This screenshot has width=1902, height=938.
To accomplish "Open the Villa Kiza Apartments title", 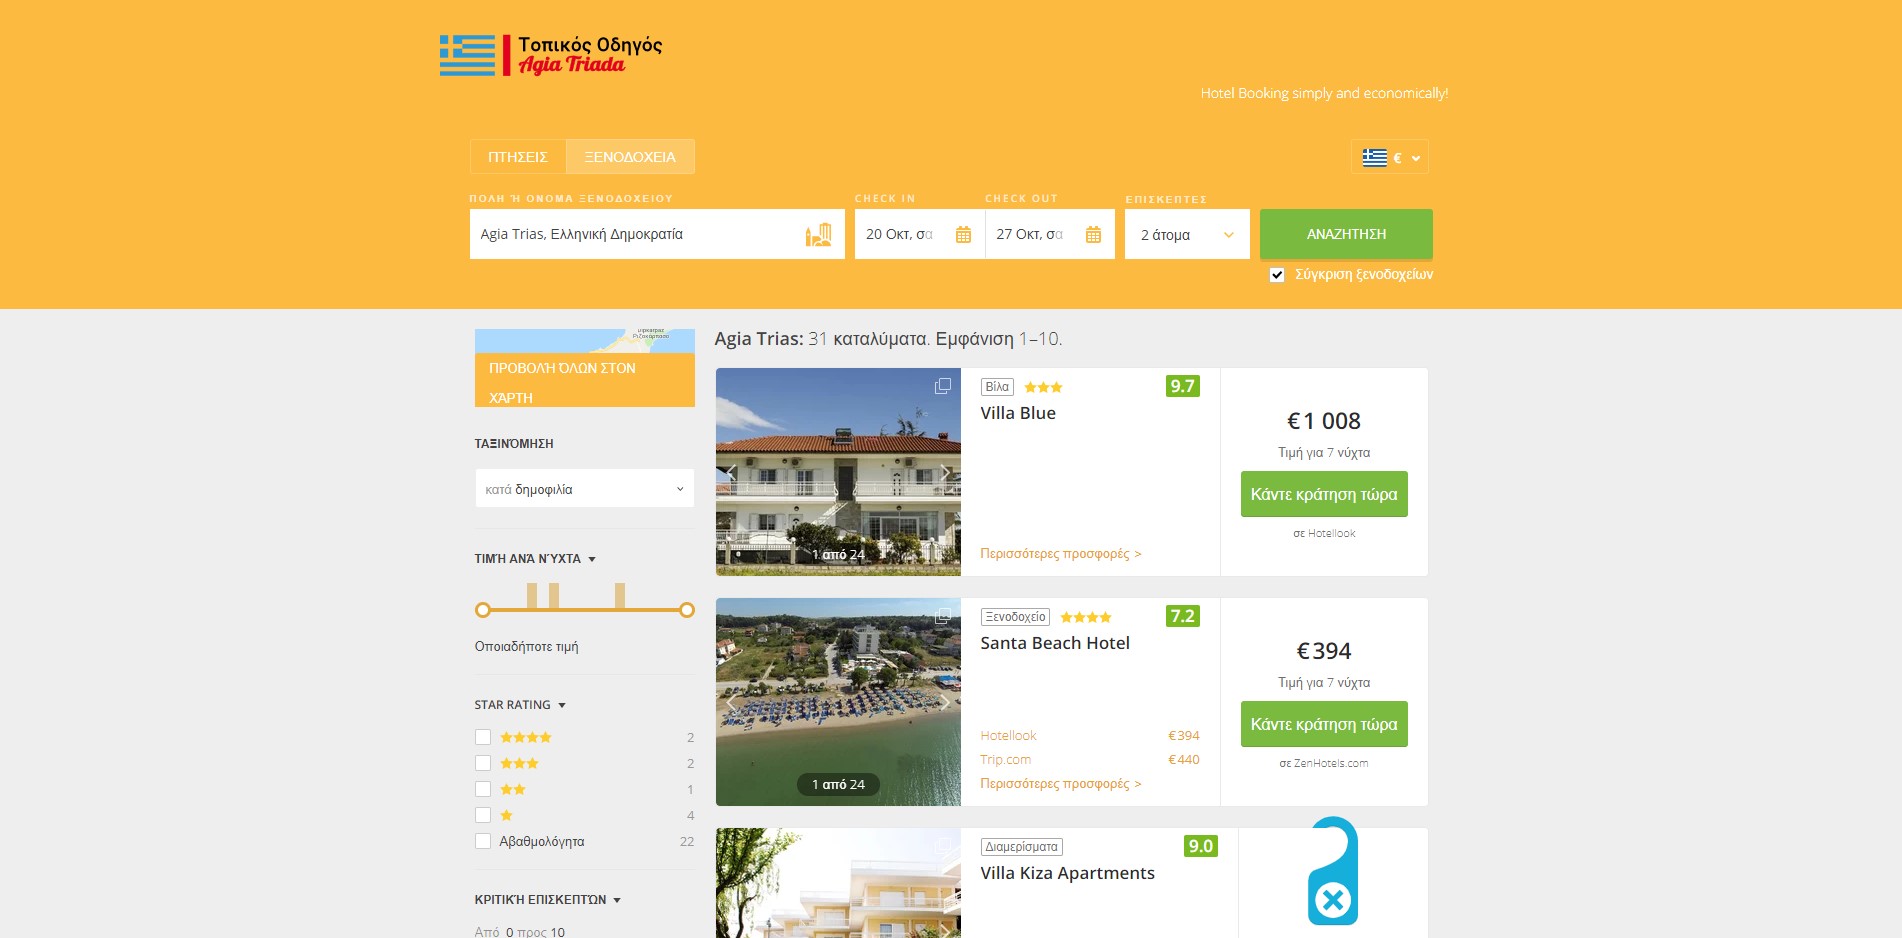I will (x=1067, y=873).
